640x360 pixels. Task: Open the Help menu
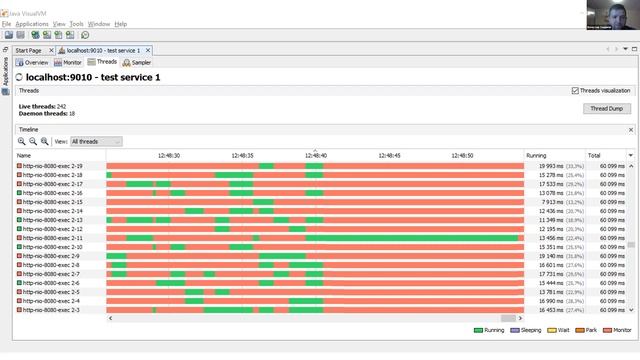(120, 24)
